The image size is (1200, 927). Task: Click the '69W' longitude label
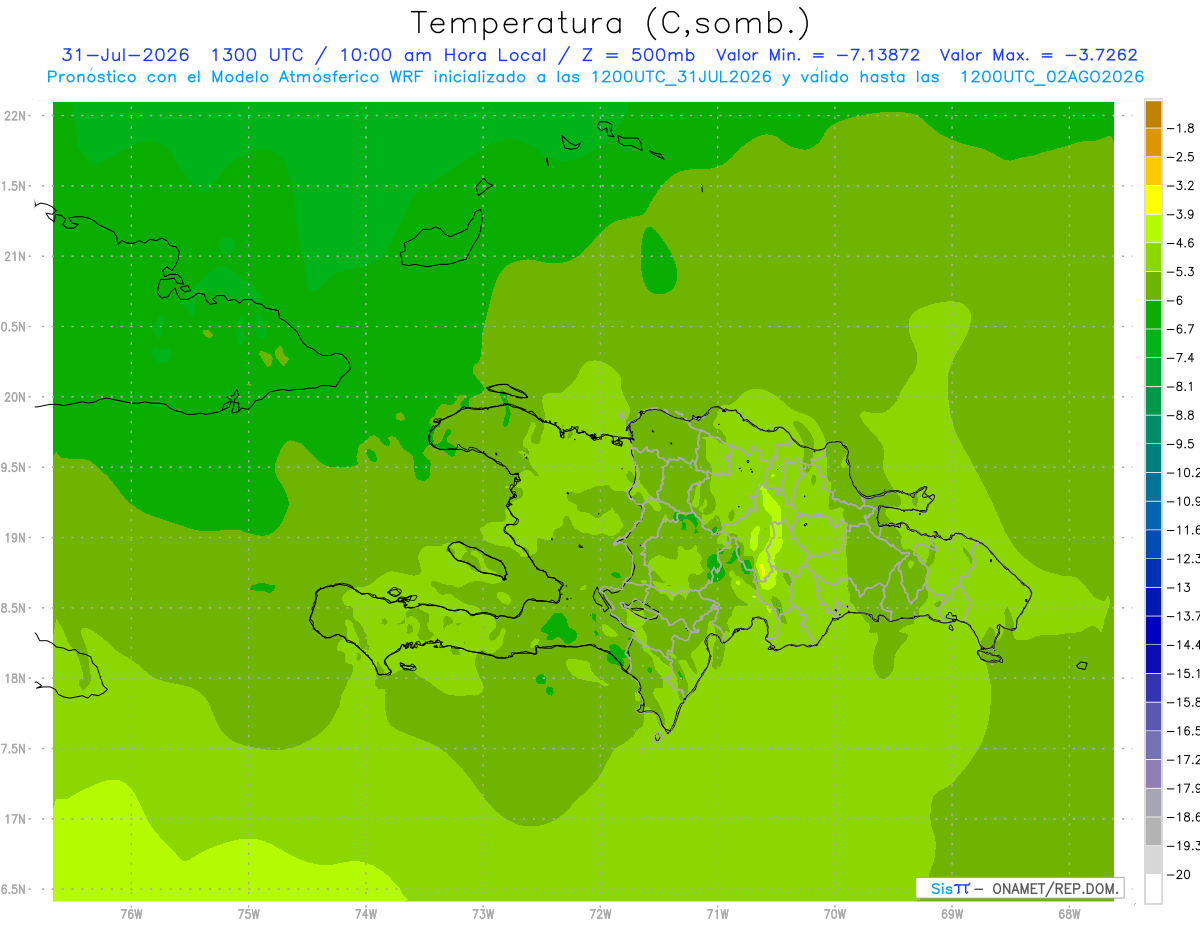click(x=952, y=914)
